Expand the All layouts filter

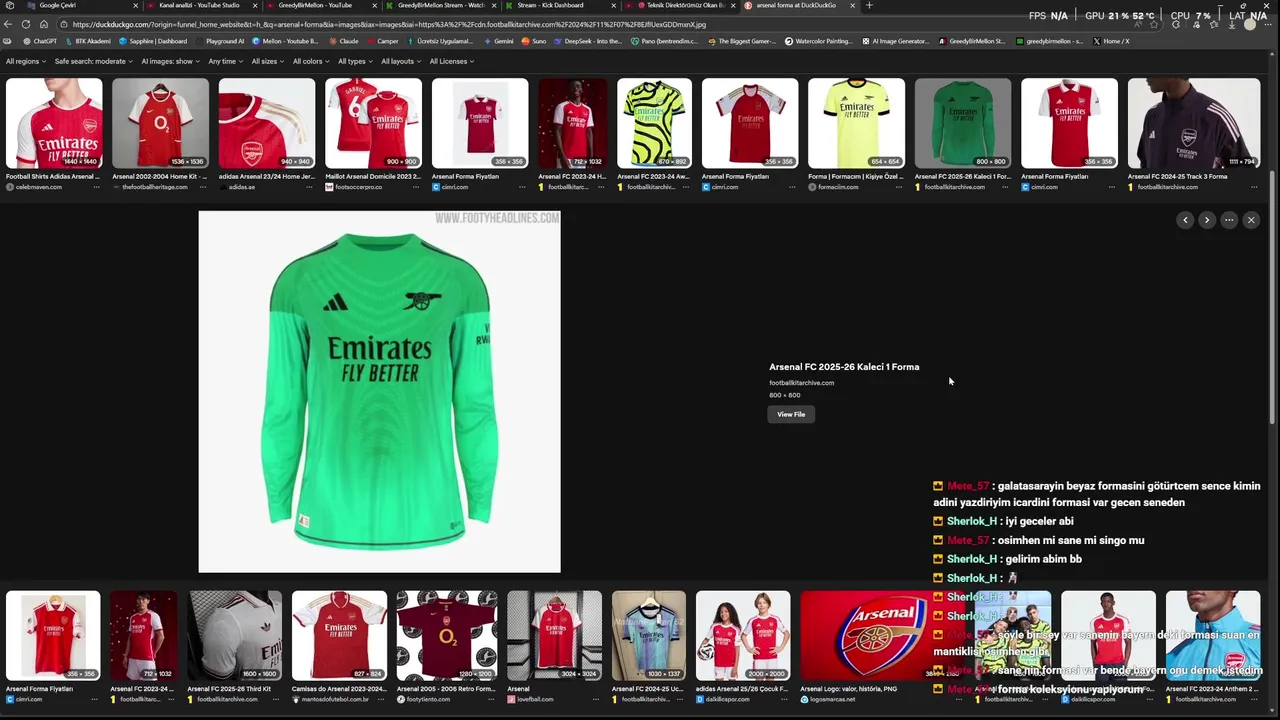(x=400, y=61)
